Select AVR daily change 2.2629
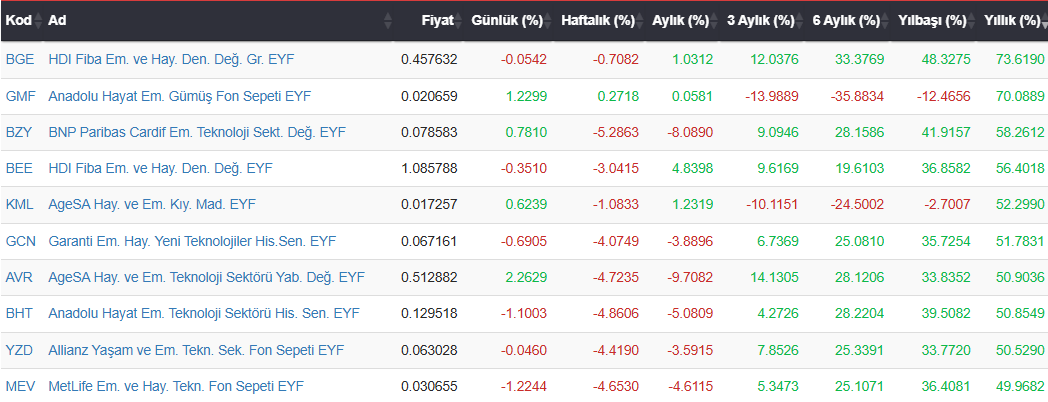The width and height of the screenshot is (1048, 402). [x=528, y=278]
